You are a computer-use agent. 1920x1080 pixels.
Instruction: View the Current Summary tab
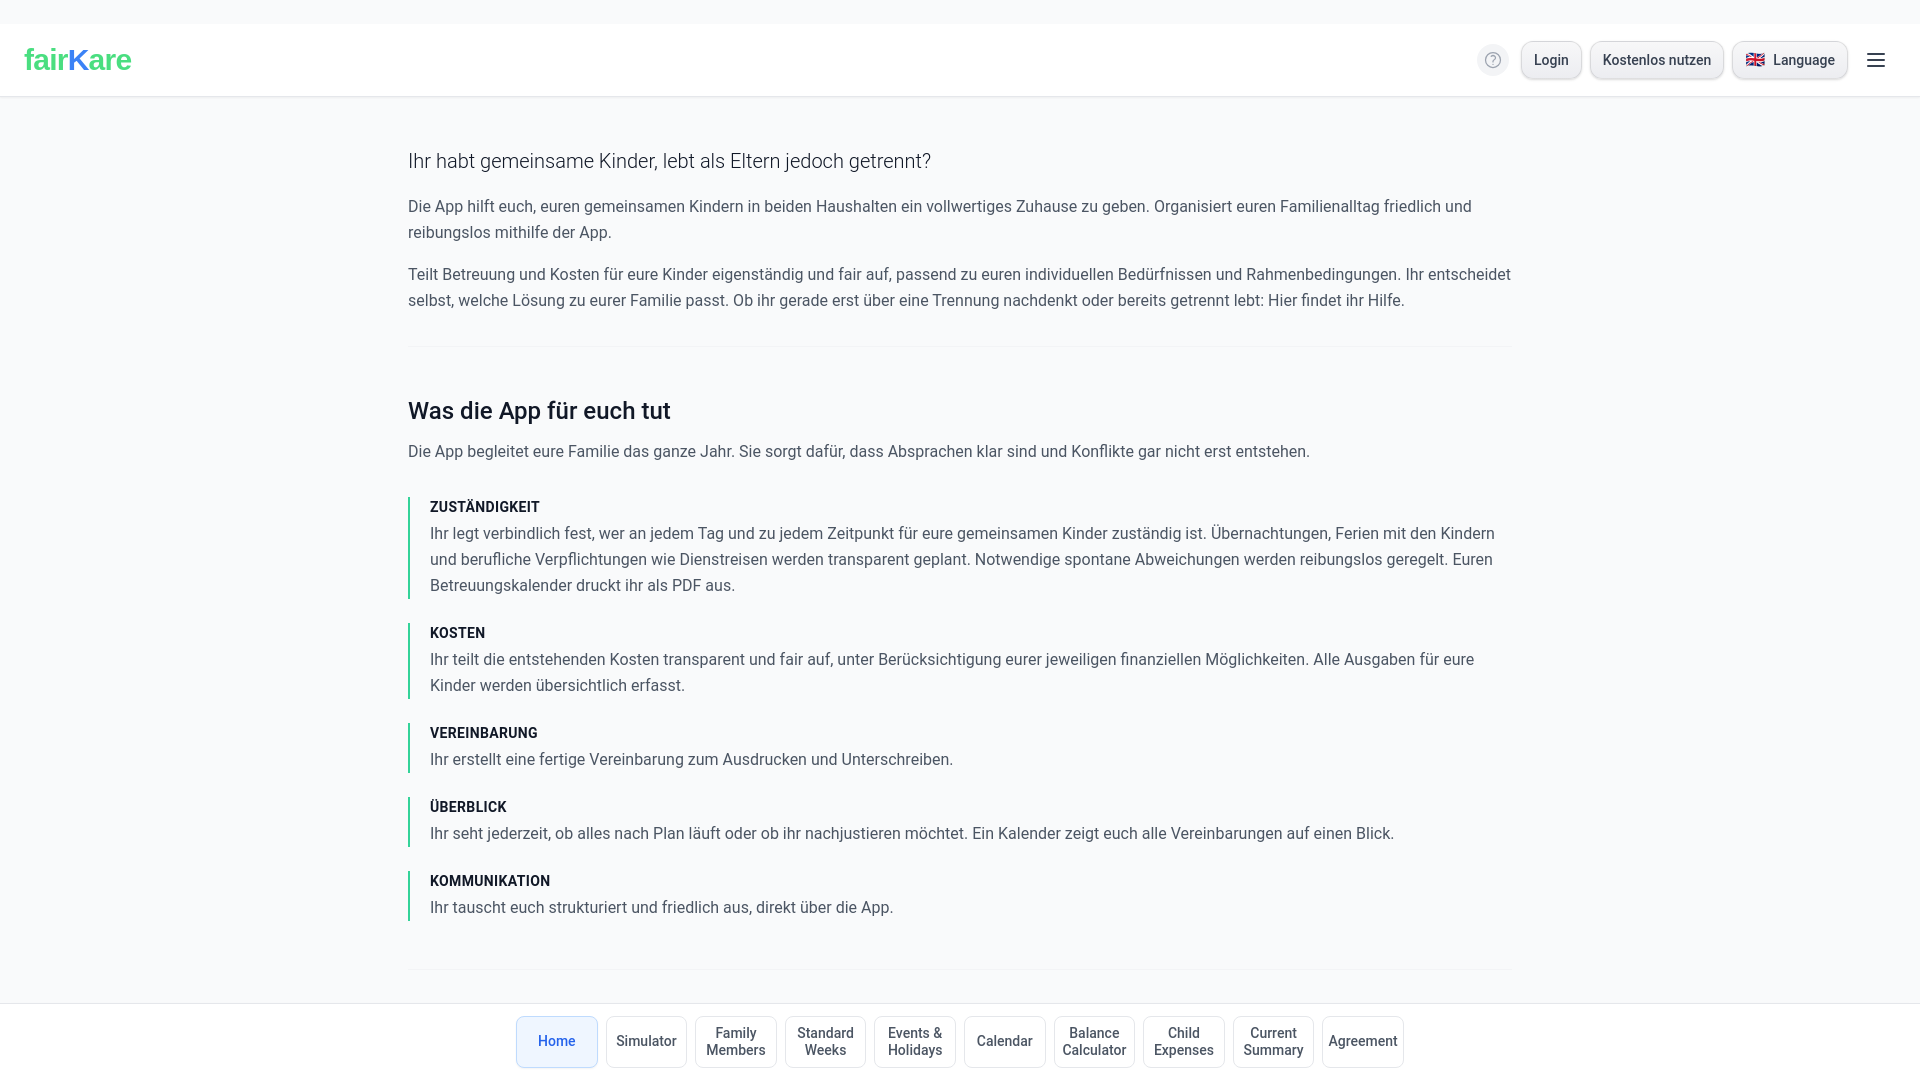point(1273,1042)
